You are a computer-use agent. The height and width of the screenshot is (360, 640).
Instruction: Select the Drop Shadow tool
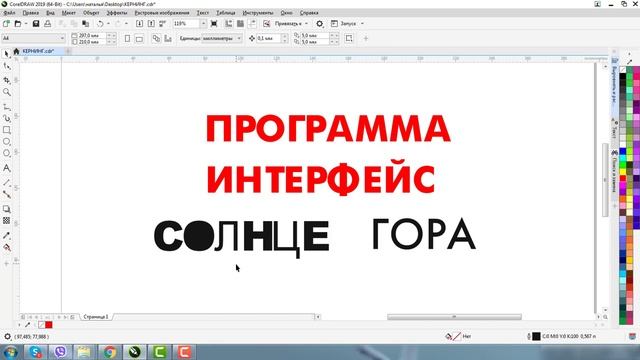[7, 209]
